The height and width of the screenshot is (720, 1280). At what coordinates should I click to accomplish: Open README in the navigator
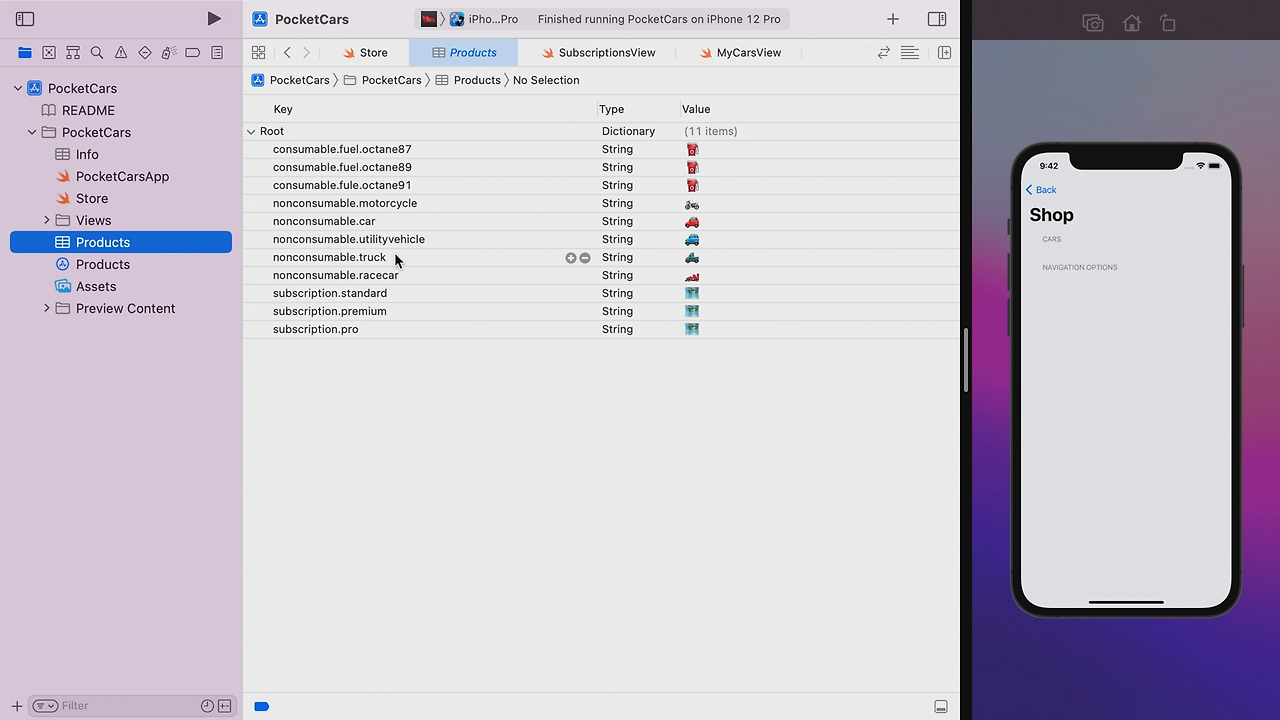pyautogui.click(x=88, y=110)
